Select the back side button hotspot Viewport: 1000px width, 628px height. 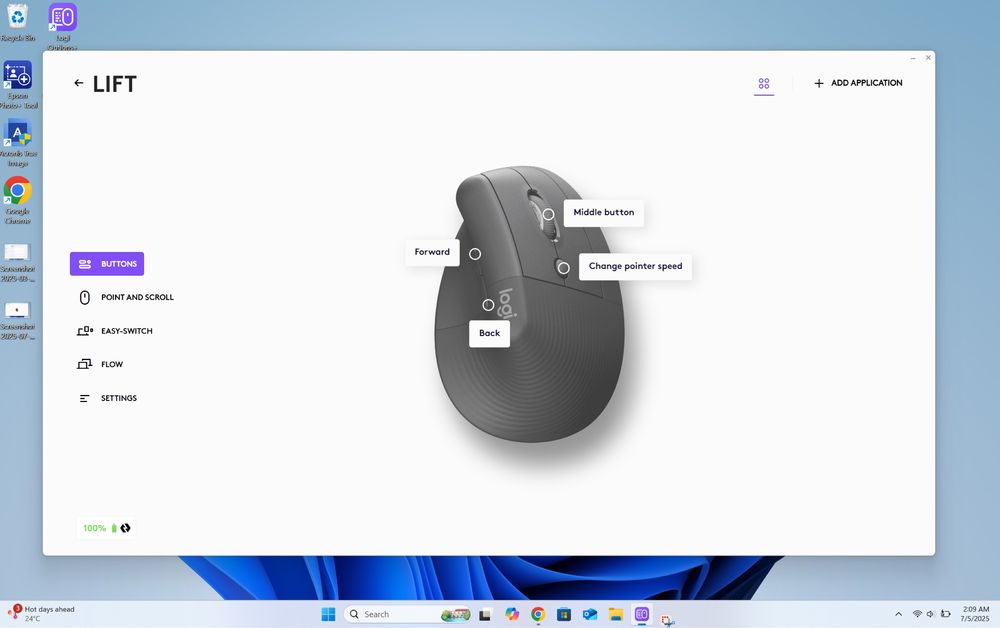488,305
